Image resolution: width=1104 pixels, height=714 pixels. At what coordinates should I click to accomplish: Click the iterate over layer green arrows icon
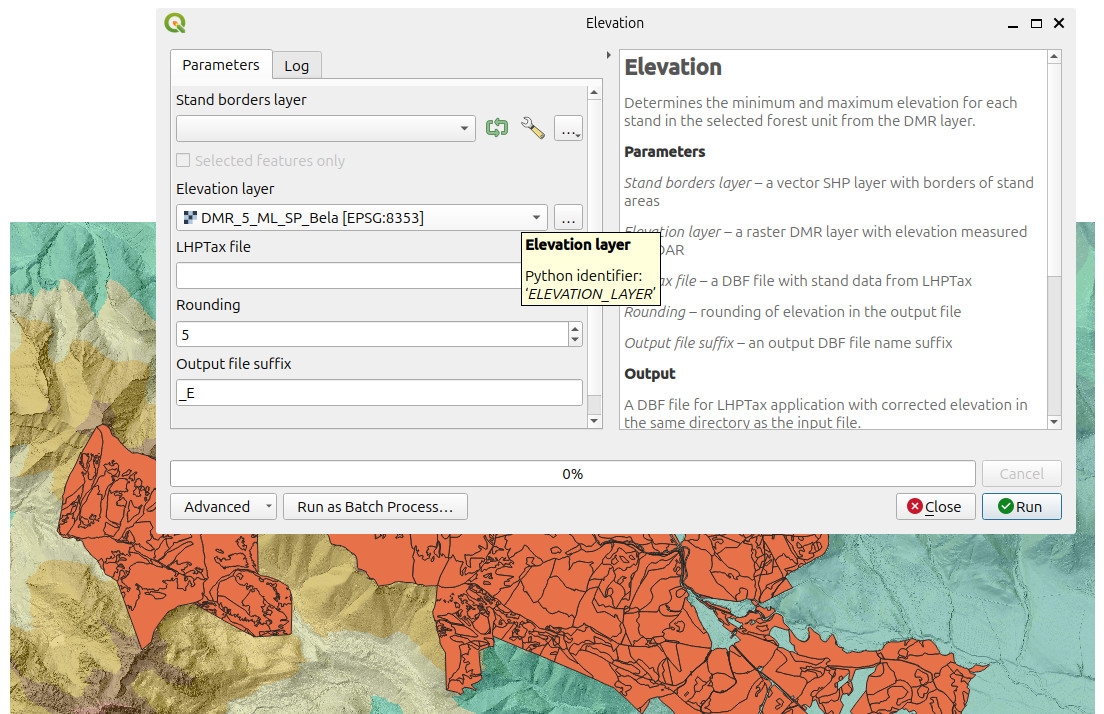point(497,128)
